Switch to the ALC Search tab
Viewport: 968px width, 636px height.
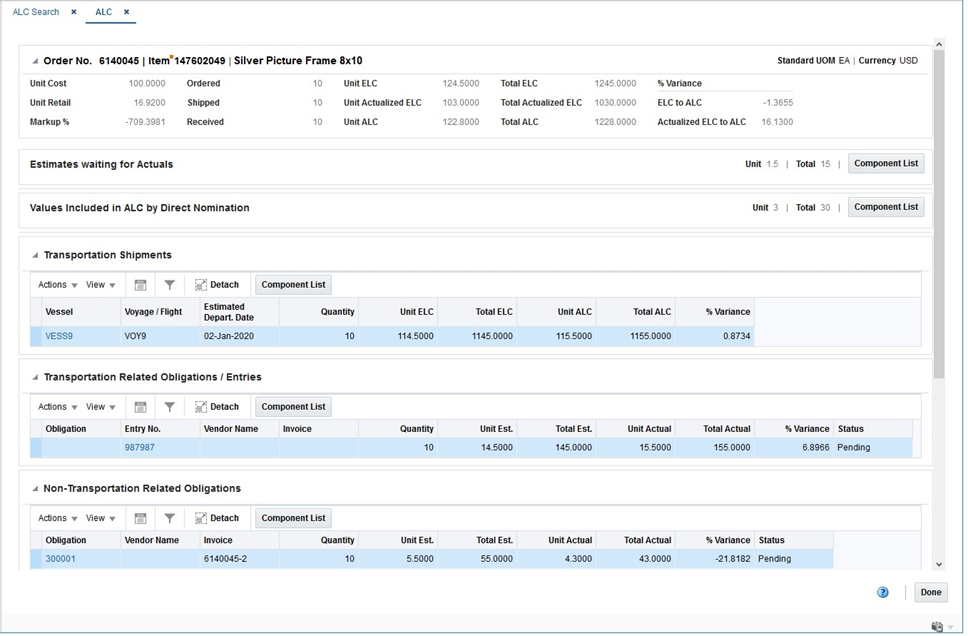coord(36,12)
